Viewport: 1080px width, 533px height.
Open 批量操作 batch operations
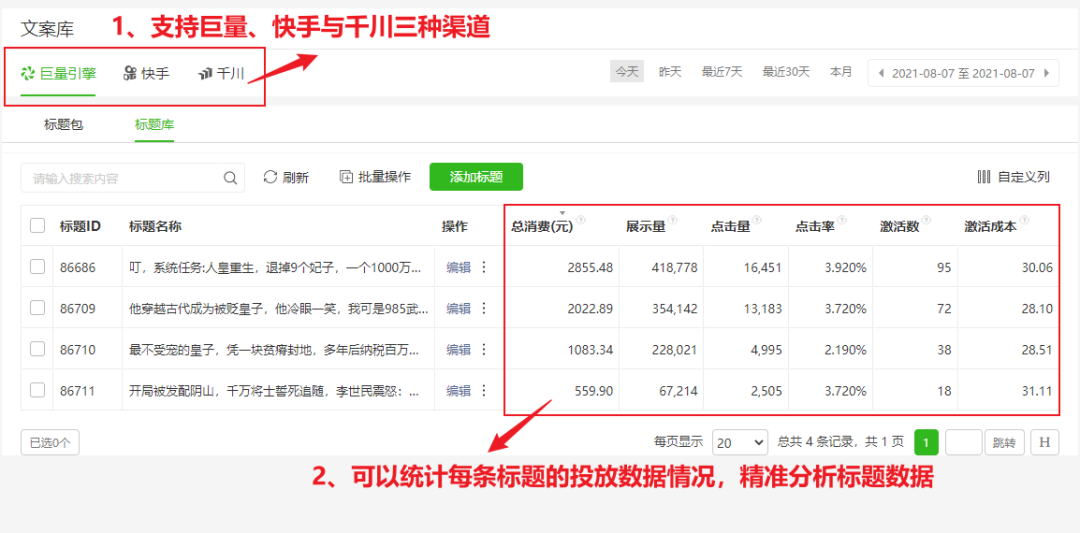(x=375, y=177)
